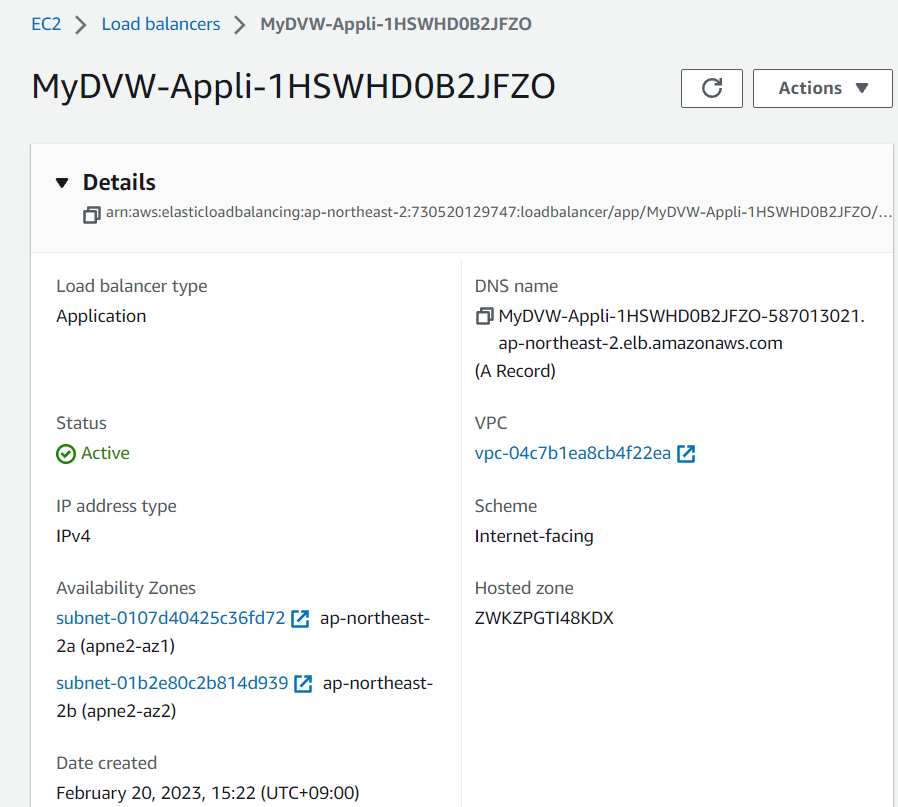Click the page title MyDVW-Appli-1HSWHD0B2JFZO heading
Screen dimensions: 898x807
(x=293, y=86)
